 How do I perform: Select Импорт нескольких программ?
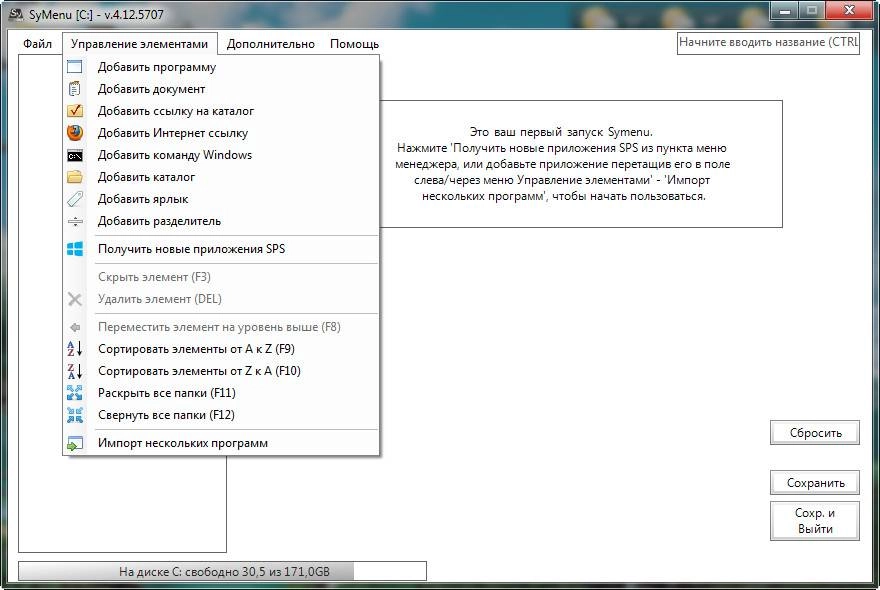point(221,443)
